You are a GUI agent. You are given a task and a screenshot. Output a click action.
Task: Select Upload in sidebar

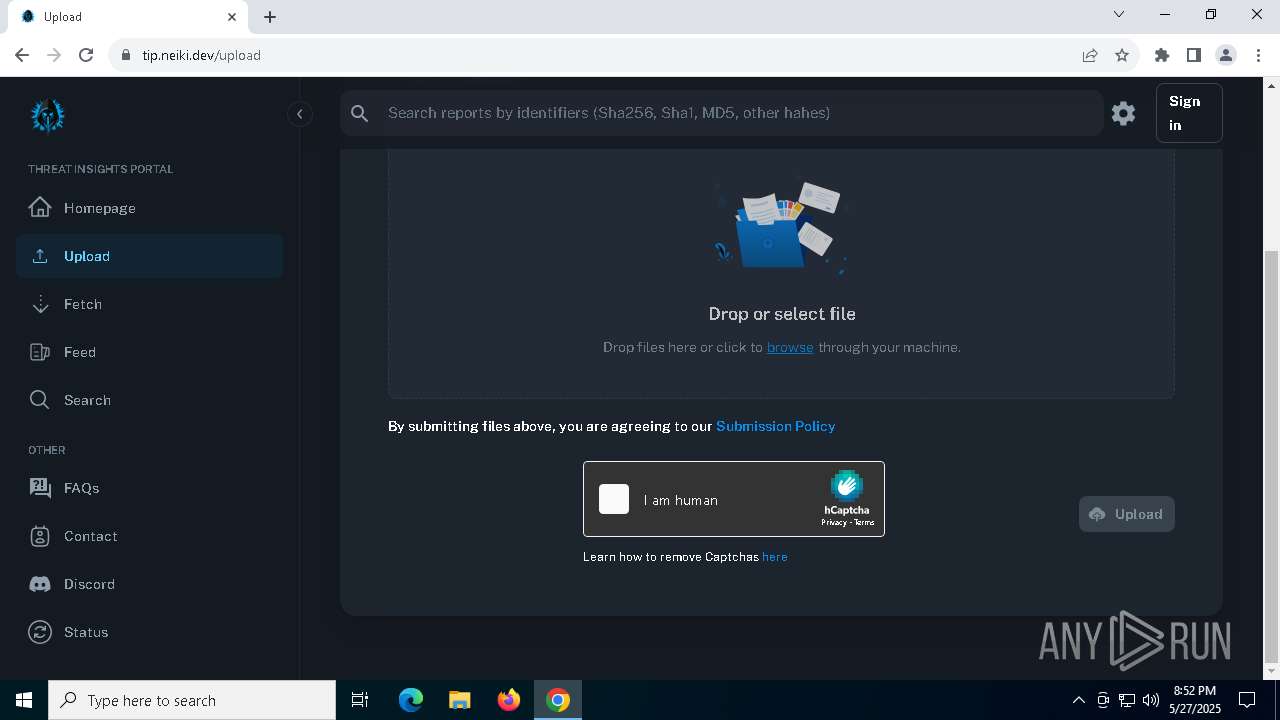[x=149, y=256]
